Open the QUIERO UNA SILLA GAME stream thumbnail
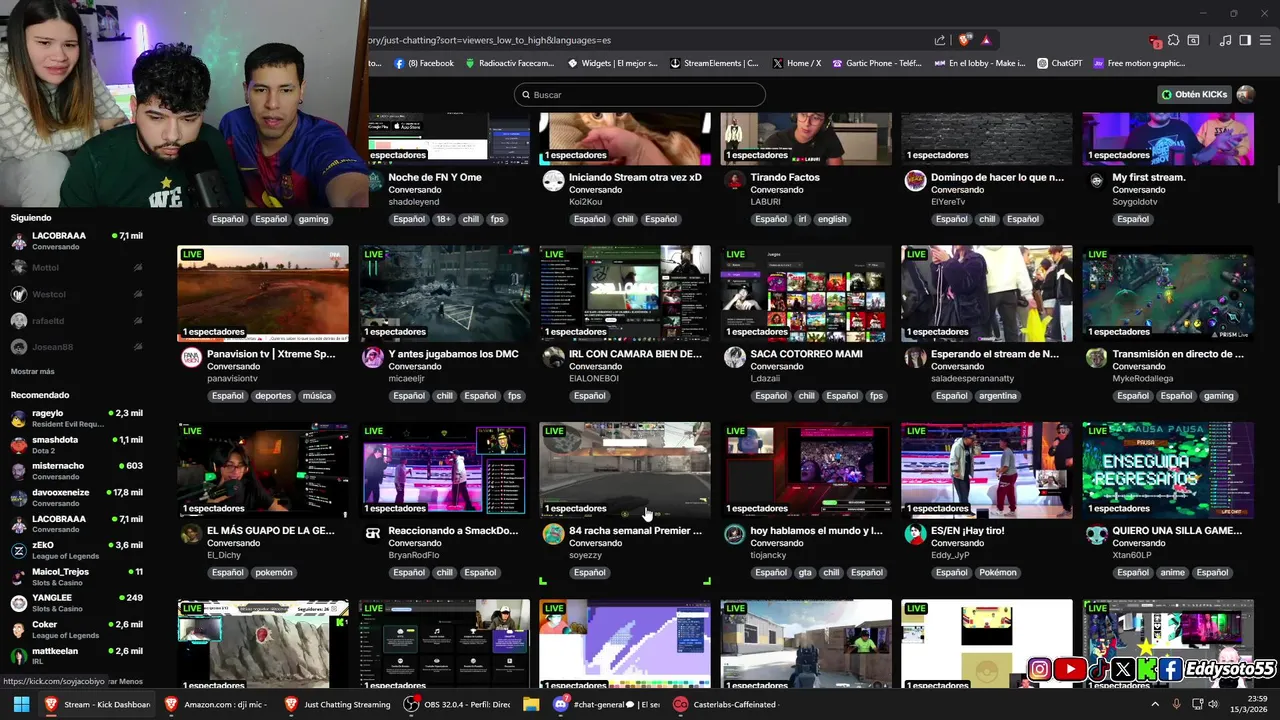The height and width of the screenshot is (720, 1280). (x=1168, y=470)
